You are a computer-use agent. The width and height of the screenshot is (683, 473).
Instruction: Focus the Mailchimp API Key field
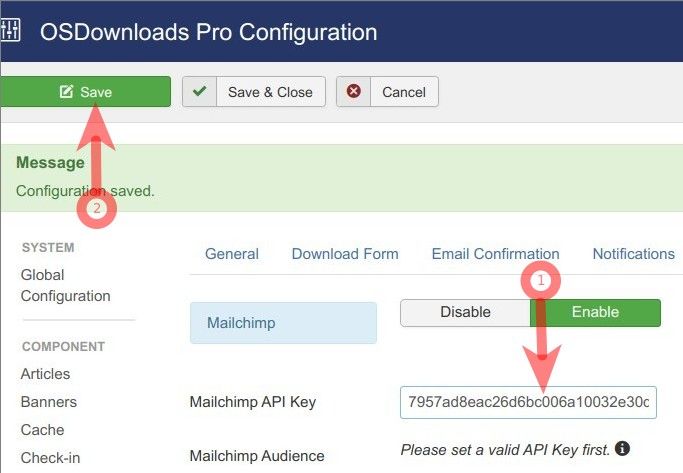[528, 402]
